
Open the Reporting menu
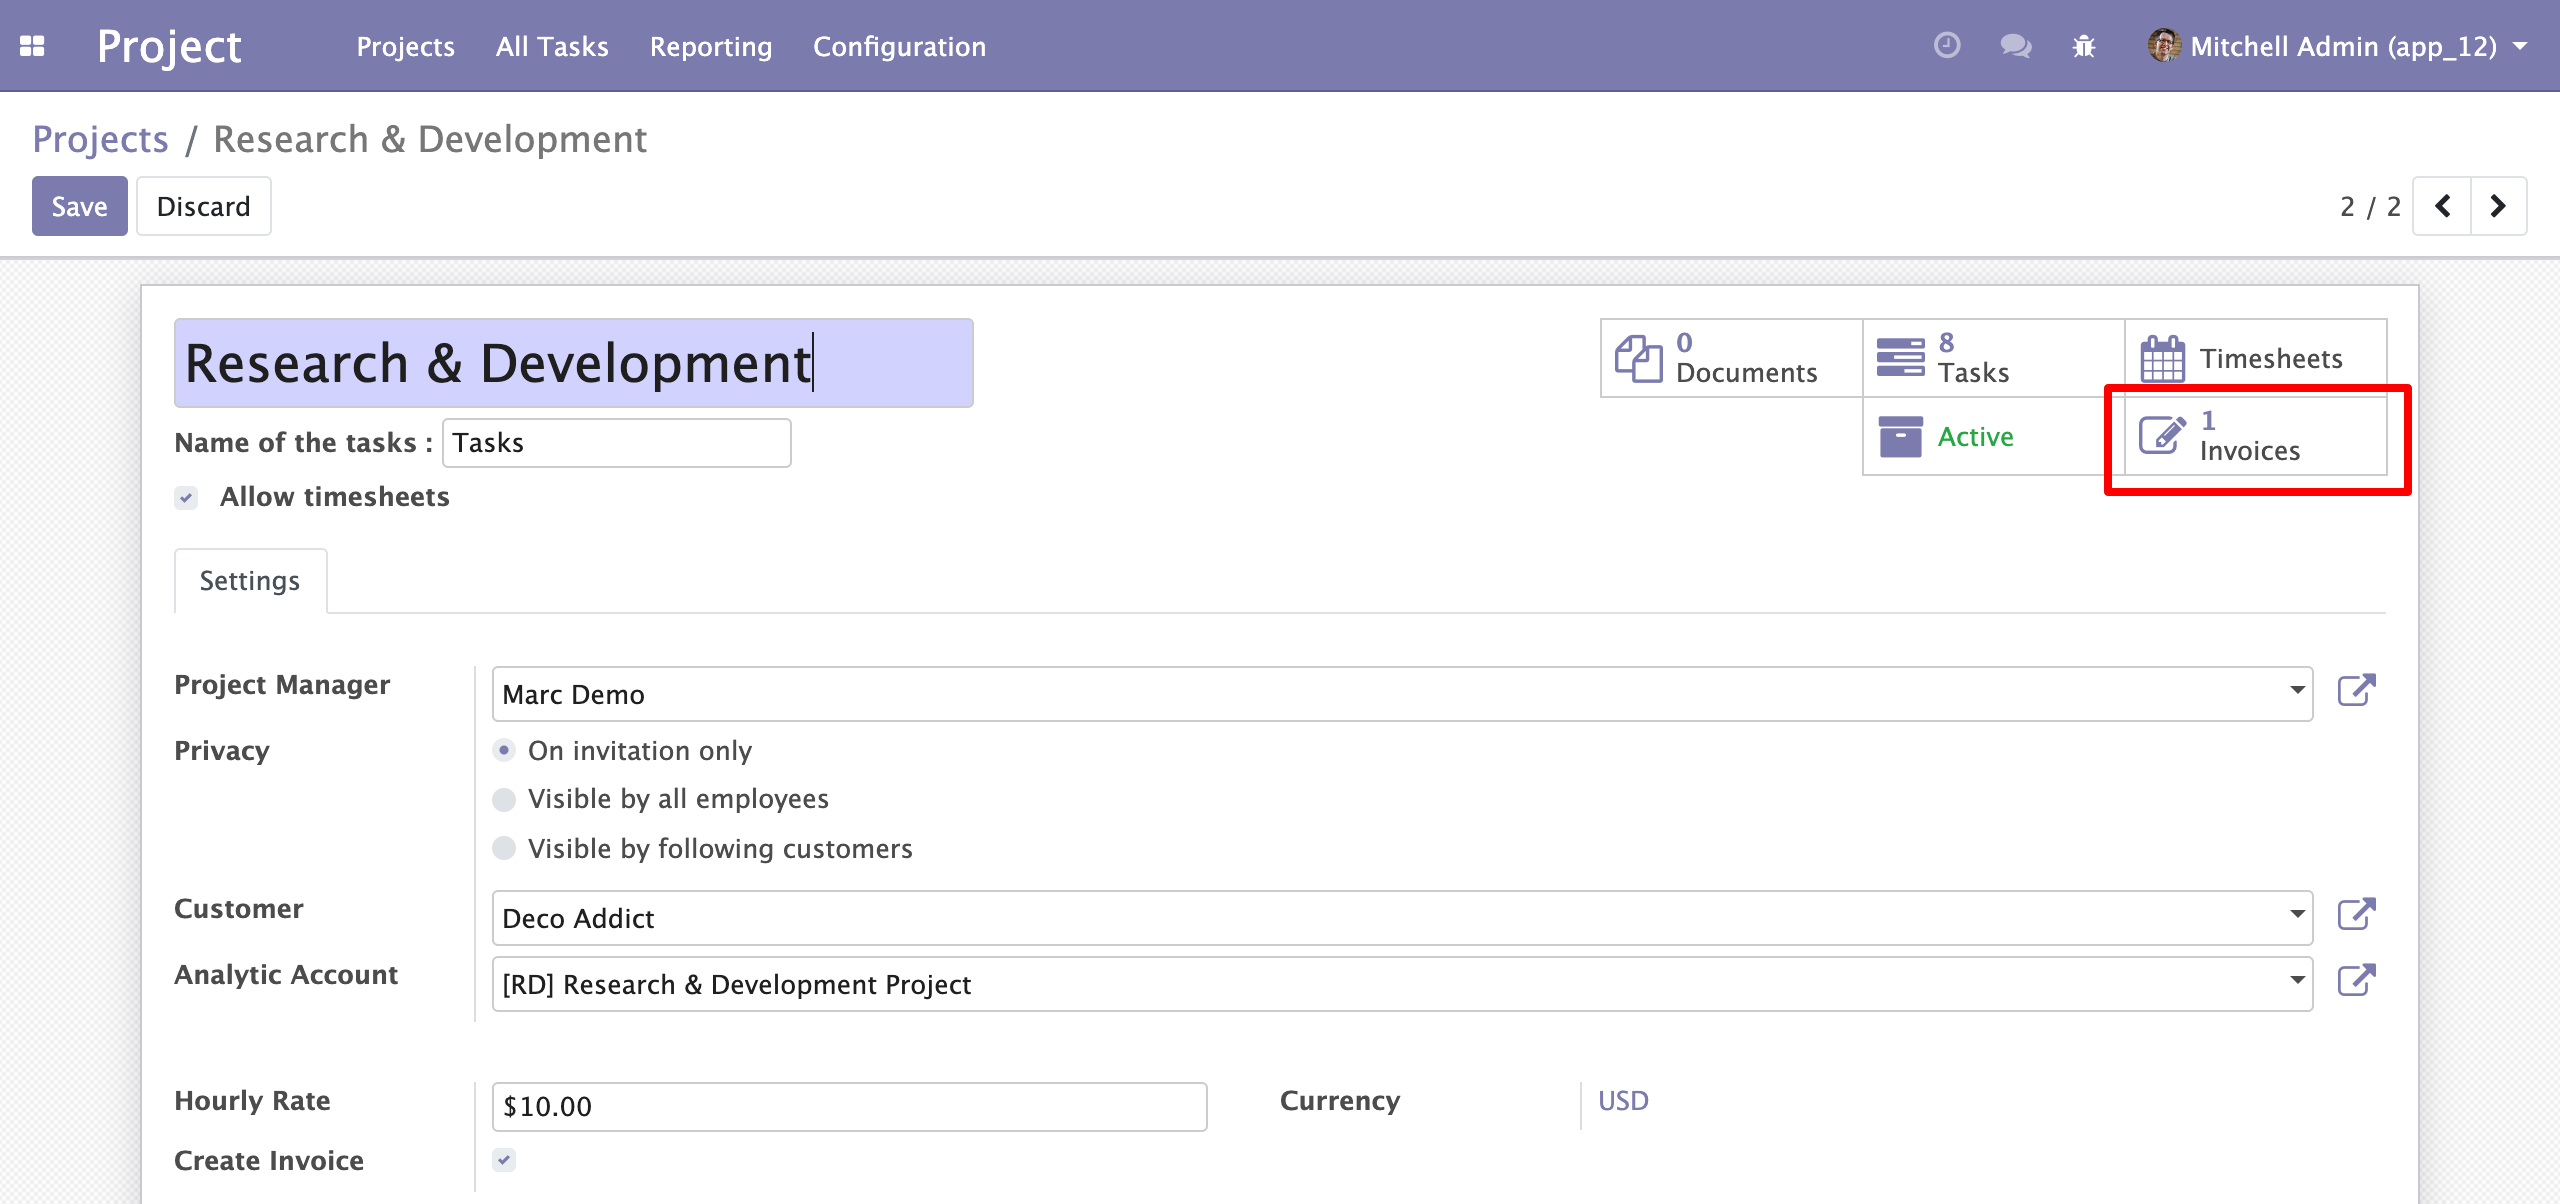(711, 46)
